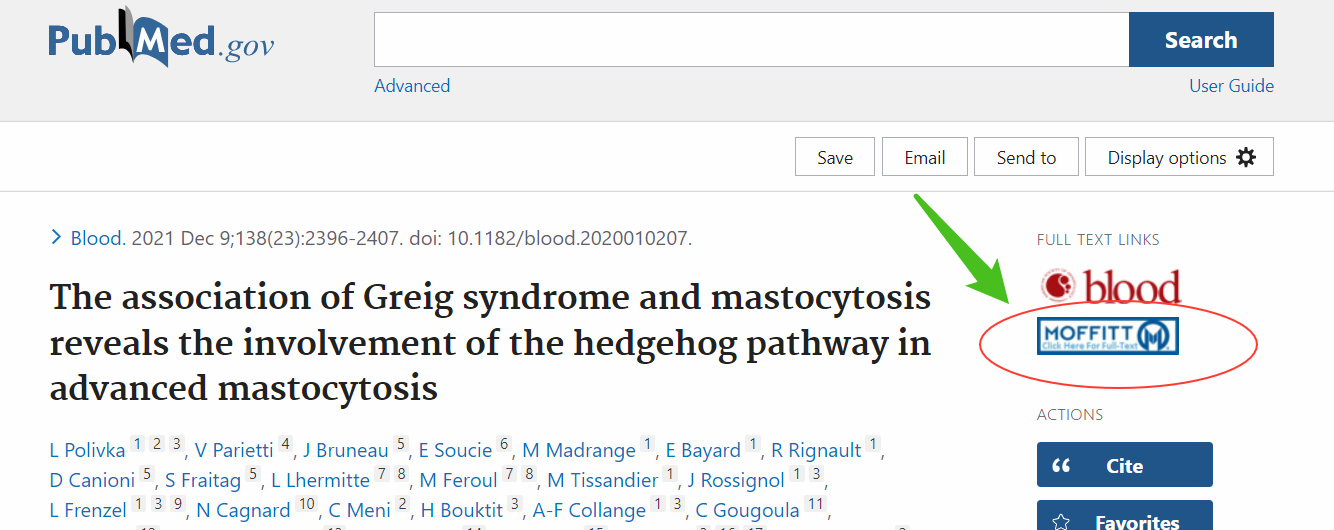Open the Advanced search link
Screen dimensions: 1334x530
(x=412, y=86)
